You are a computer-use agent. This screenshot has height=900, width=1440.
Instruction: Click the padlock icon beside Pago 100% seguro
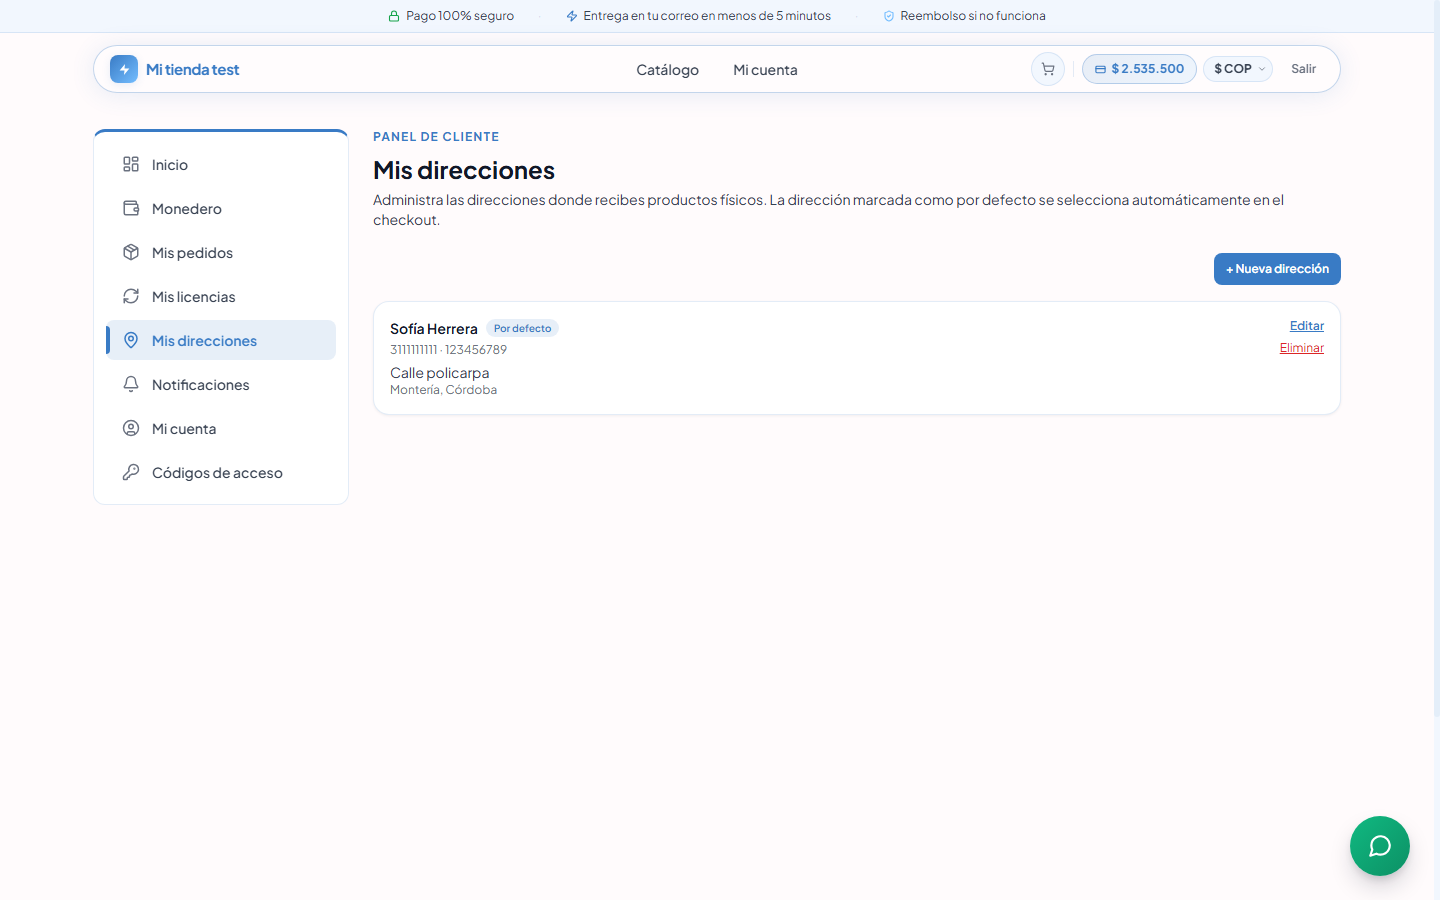[394, 16]
